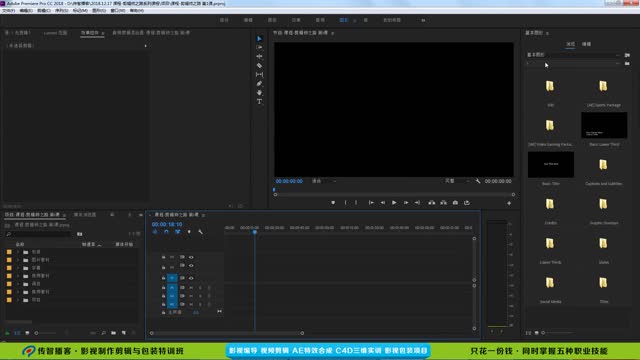The width and height of the screenshot is (640, 360).
Task: Click New Item in Project panel
Action: (124, 333)
